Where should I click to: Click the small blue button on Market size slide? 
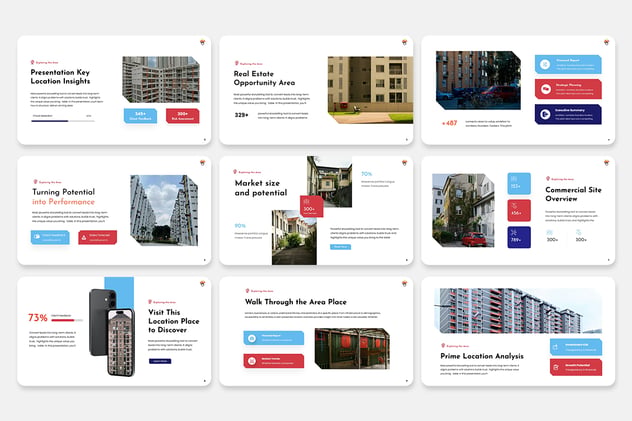(340, 247)
